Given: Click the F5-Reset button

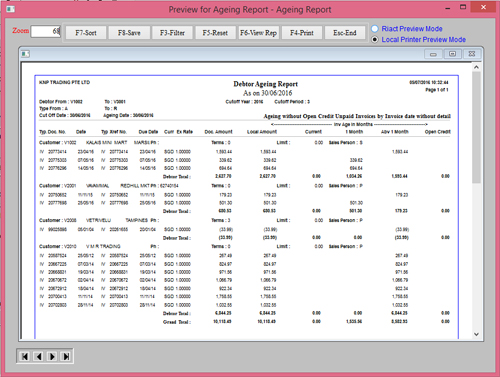Looking at the screenshot, I should pyautogui.click(x=215, y=33).
